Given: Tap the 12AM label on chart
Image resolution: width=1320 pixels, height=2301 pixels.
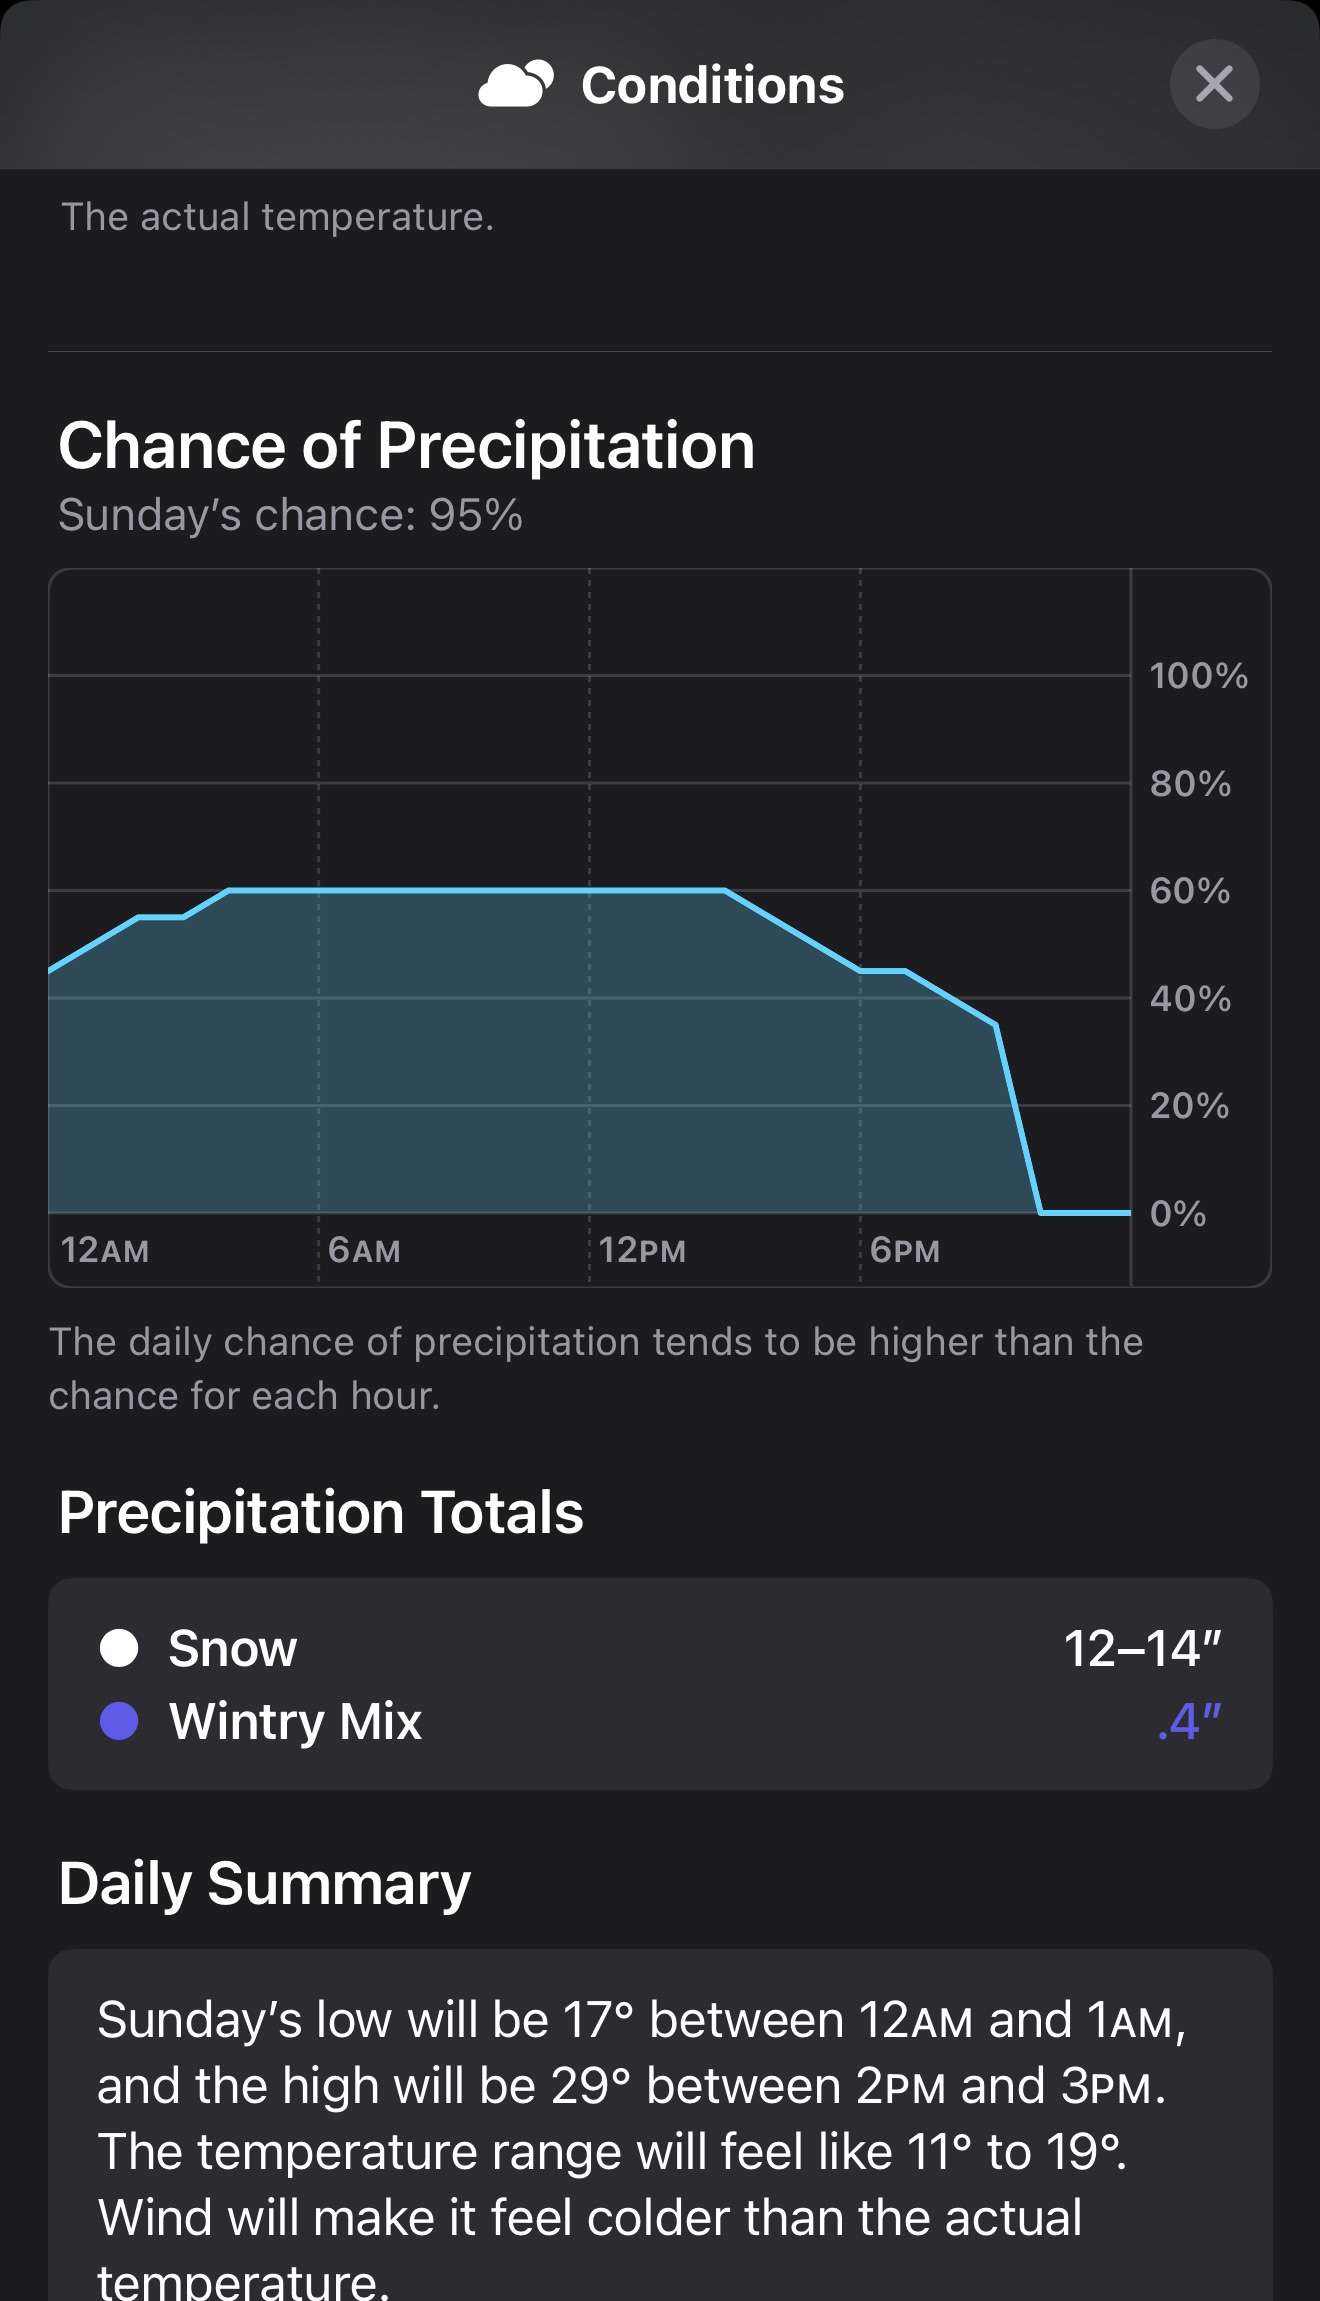Looking at the screenshot, I should 105,1250.
